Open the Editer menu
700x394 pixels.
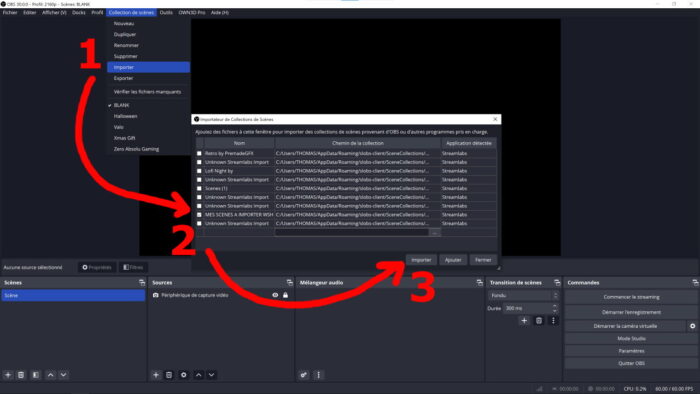click(x=29, y=12)
